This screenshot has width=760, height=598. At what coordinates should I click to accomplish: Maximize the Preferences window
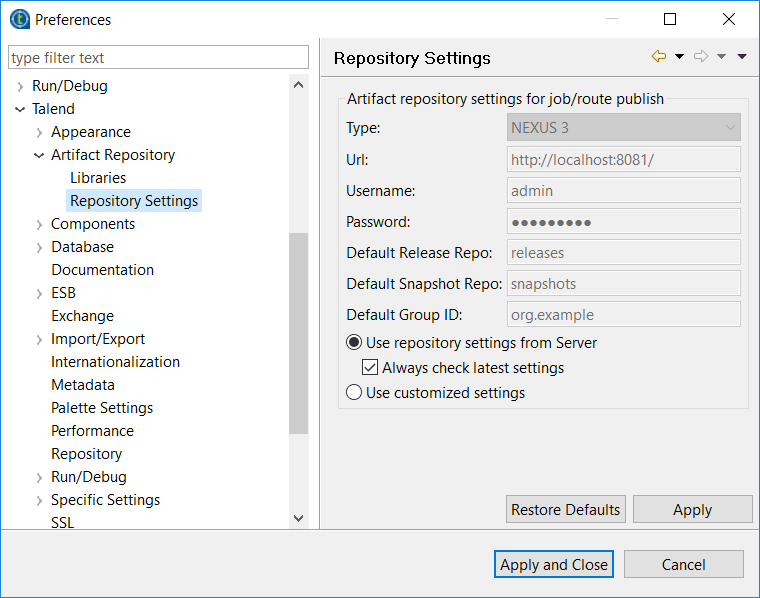pos(670,19)
